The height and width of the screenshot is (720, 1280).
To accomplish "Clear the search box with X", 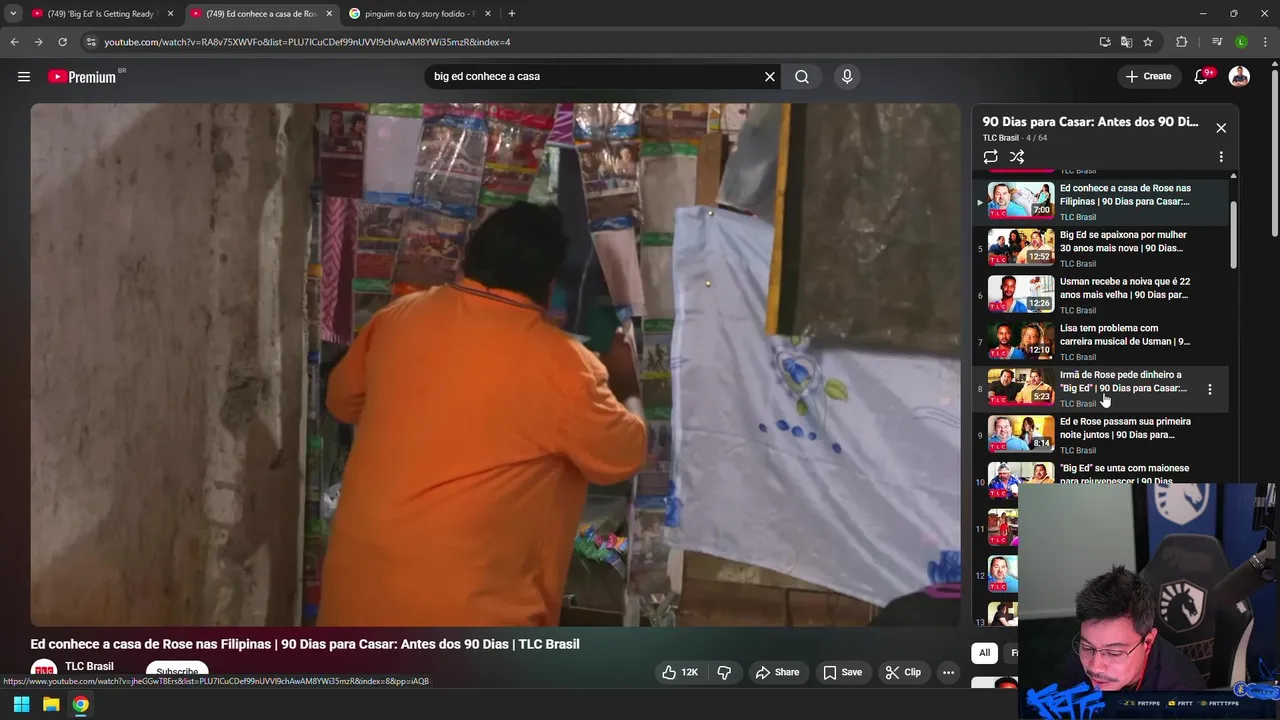I will pos(770,76).
